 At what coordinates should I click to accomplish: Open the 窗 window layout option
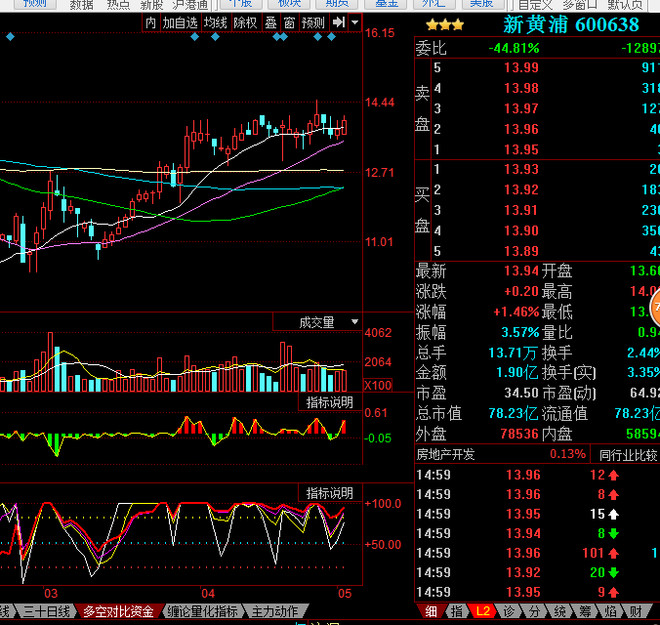(x=289, y=23)
